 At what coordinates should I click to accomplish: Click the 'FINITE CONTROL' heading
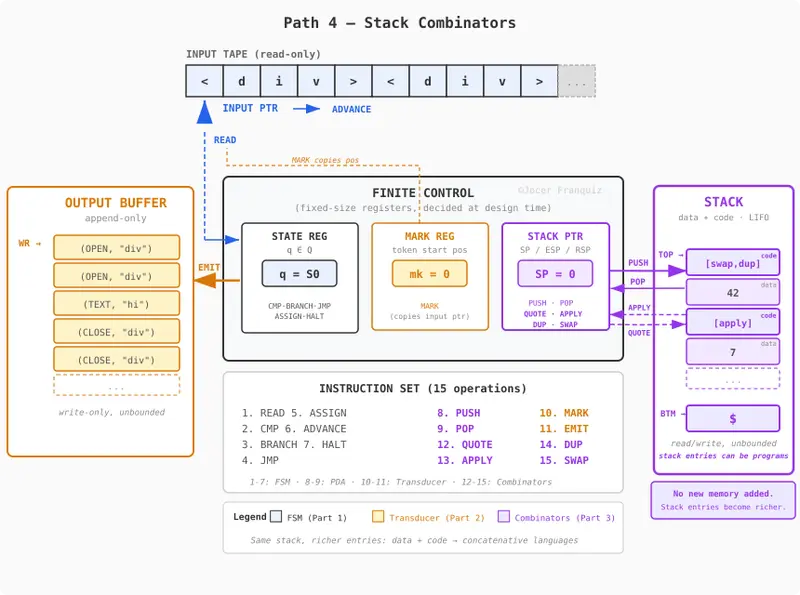tap(423, 193)
